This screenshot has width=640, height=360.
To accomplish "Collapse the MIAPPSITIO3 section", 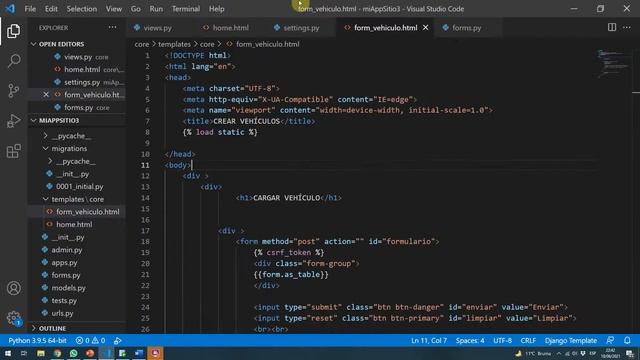I will coord(59,120).
